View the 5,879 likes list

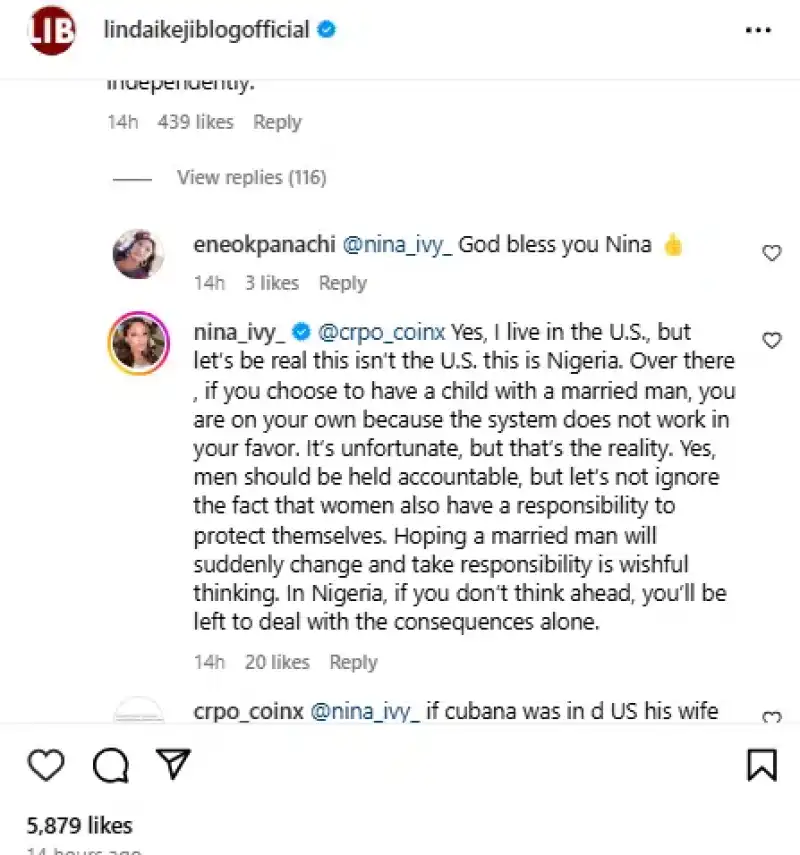[x=79, y=825]
